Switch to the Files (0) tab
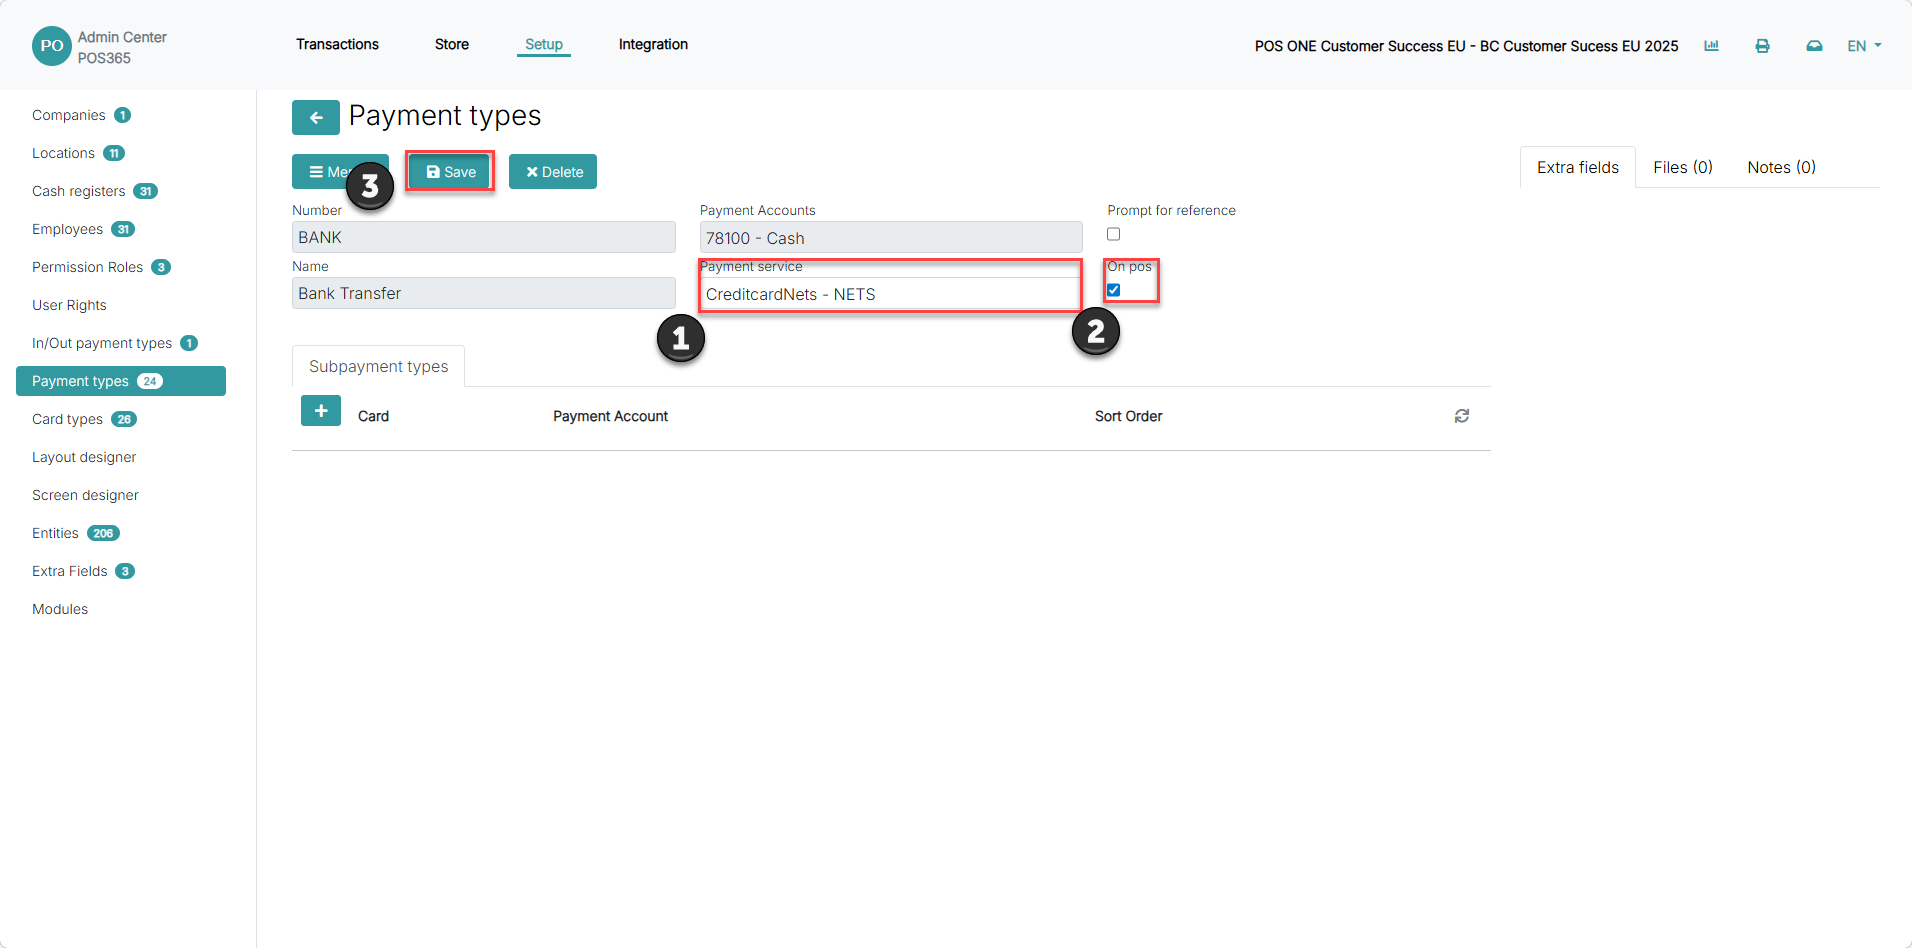1912x948 pixels. pos(1683,167)
